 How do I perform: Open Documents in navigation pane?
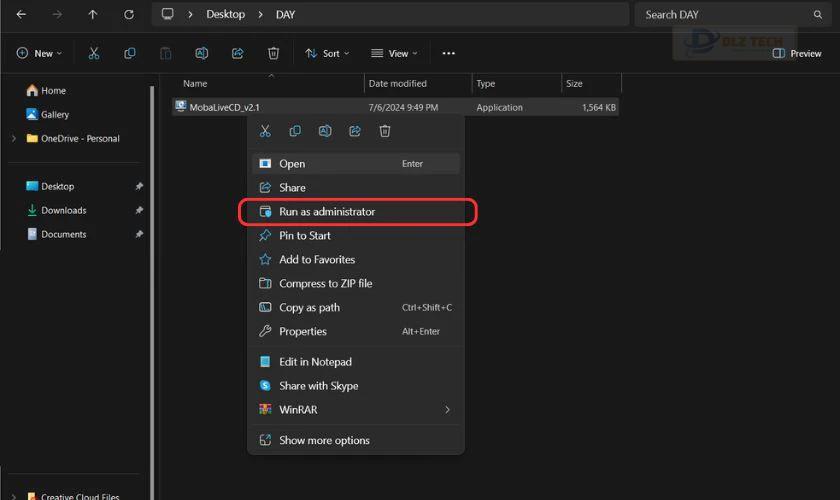[x=56, y=234]
